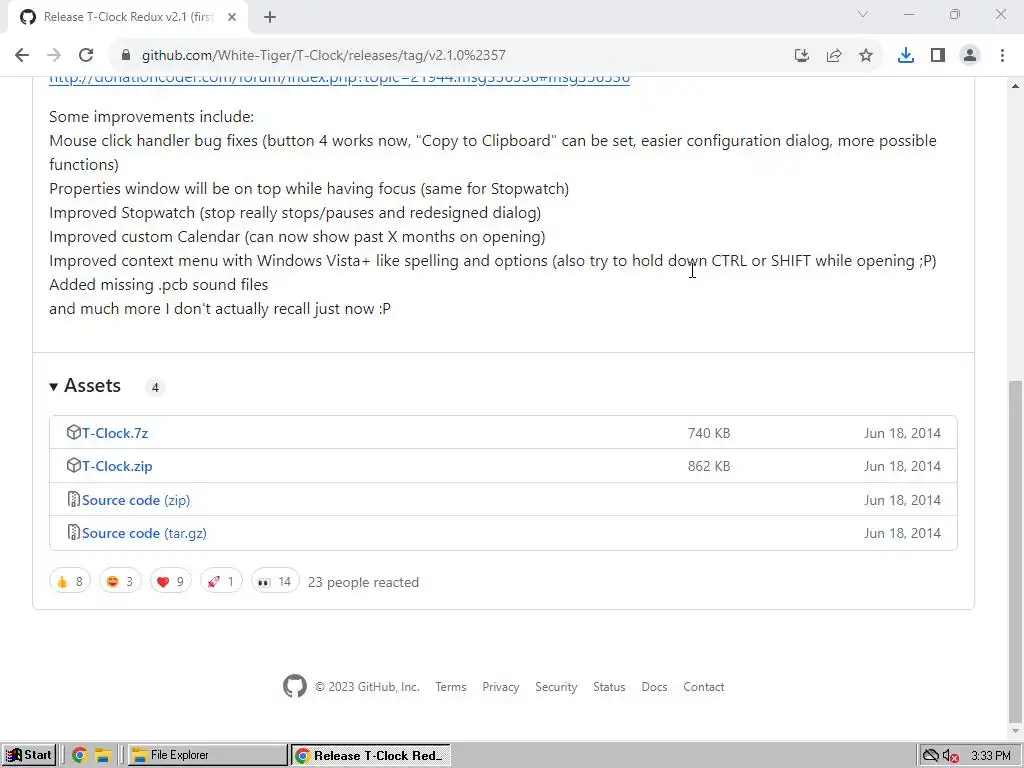Screen dimensions: 1024x768
Task: Toggle the thumbs up reaction with 8
Action: [x=70, y=581]
